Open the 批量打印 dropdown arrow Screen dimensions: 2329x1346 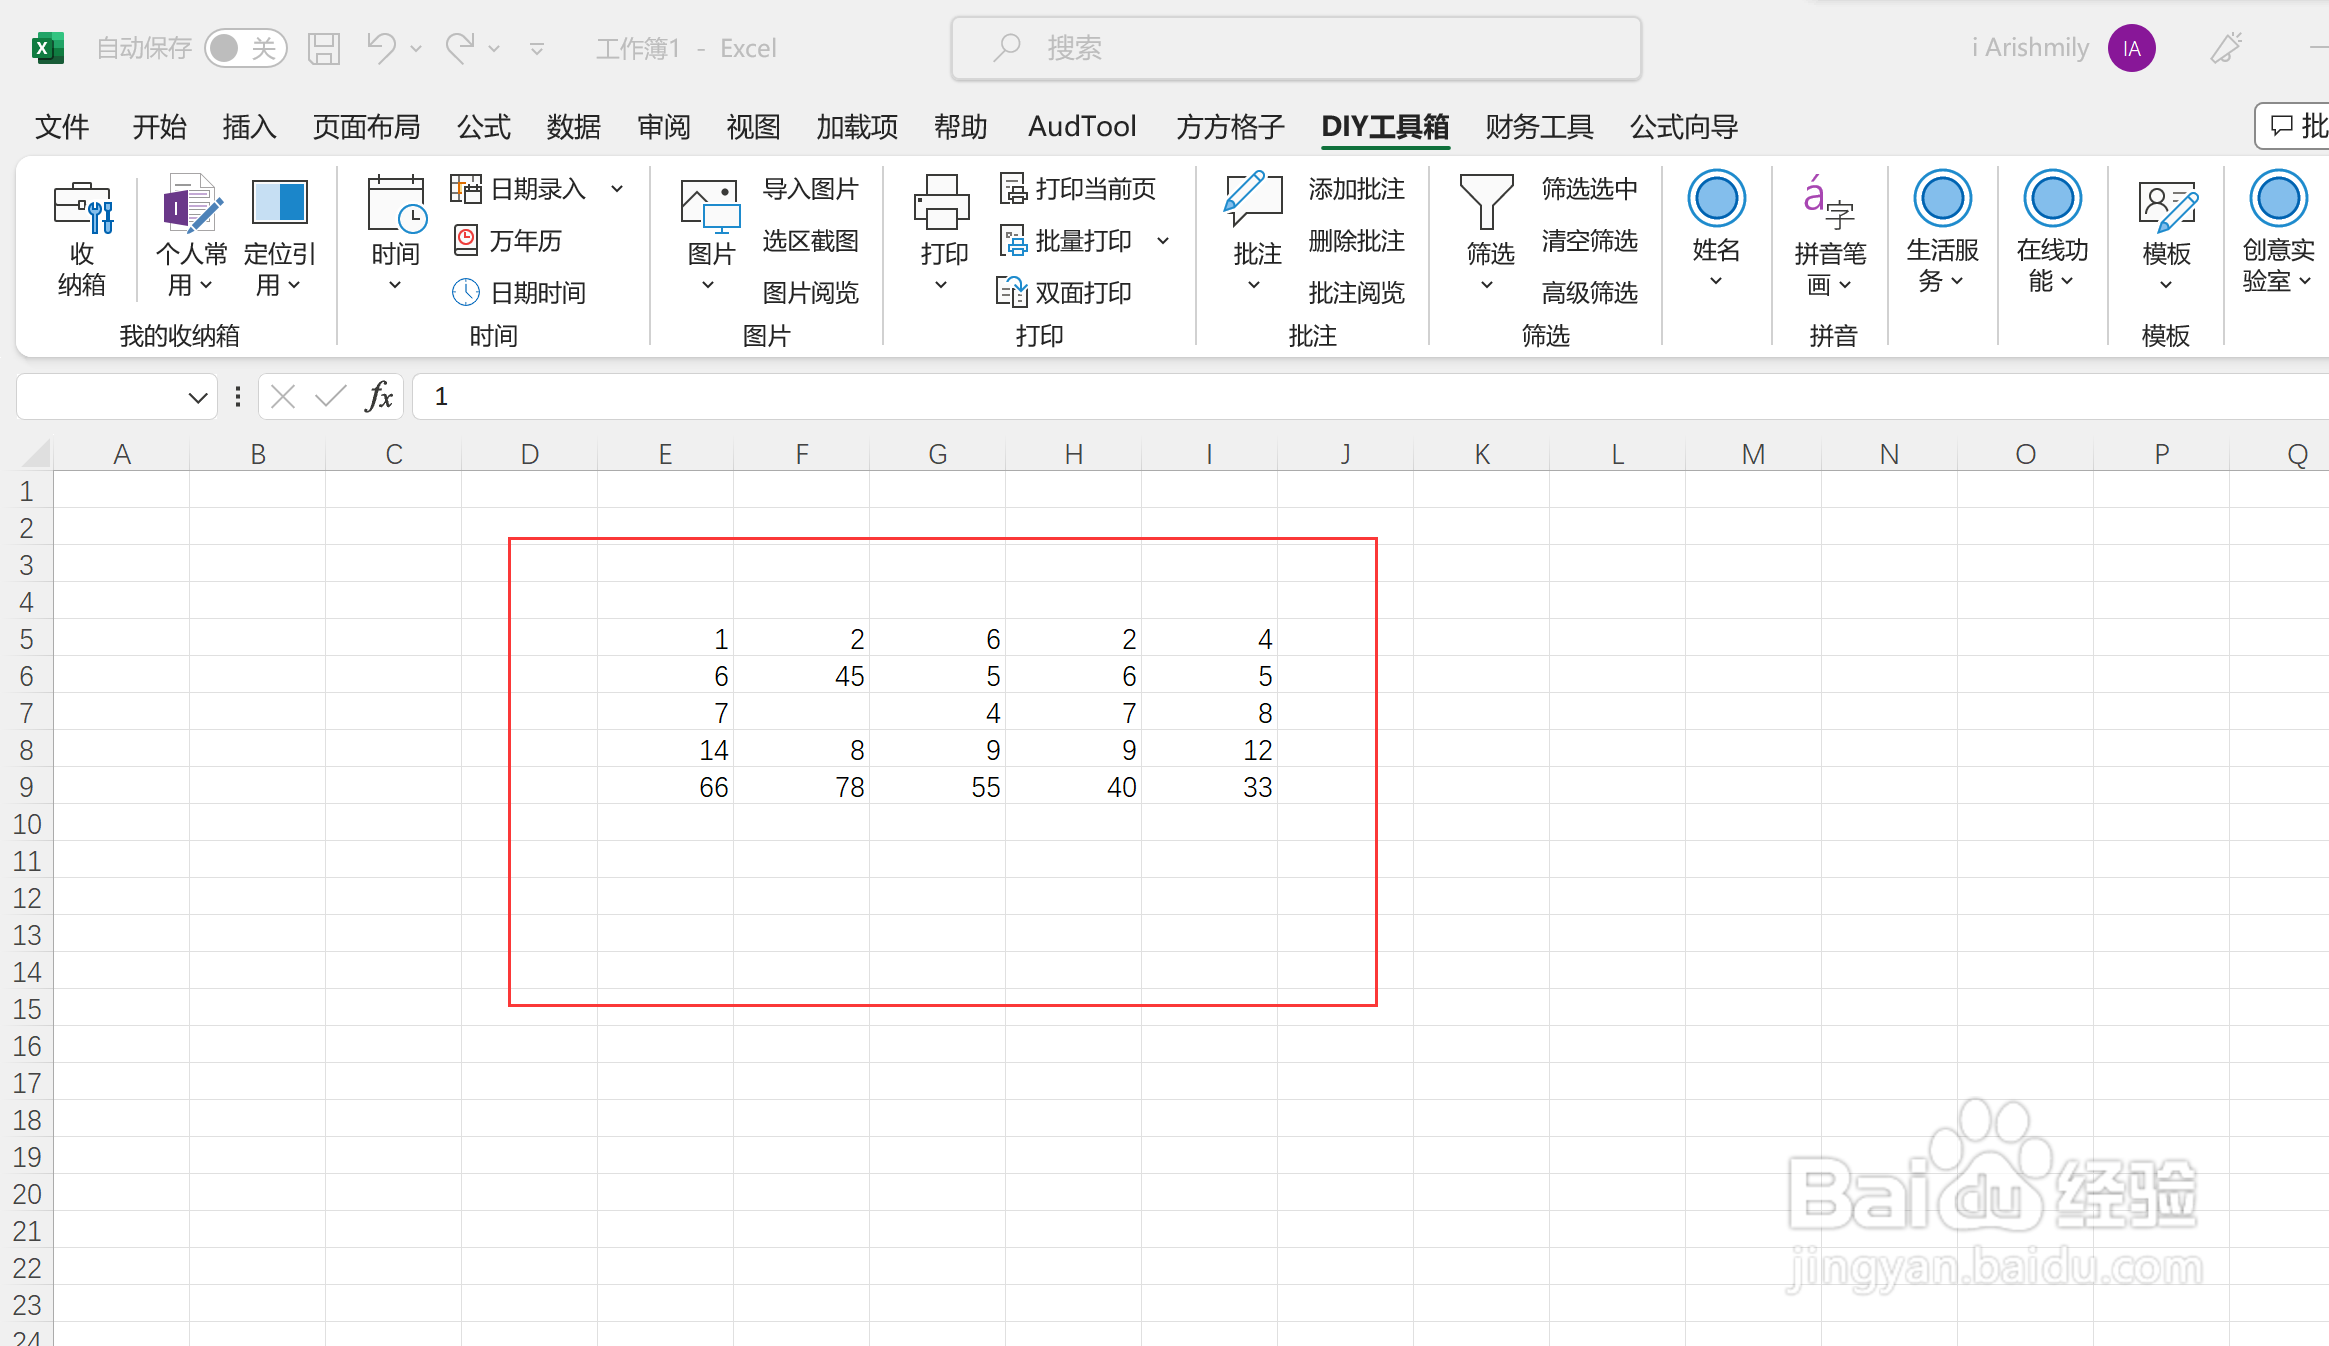(x=1163, y=240)
